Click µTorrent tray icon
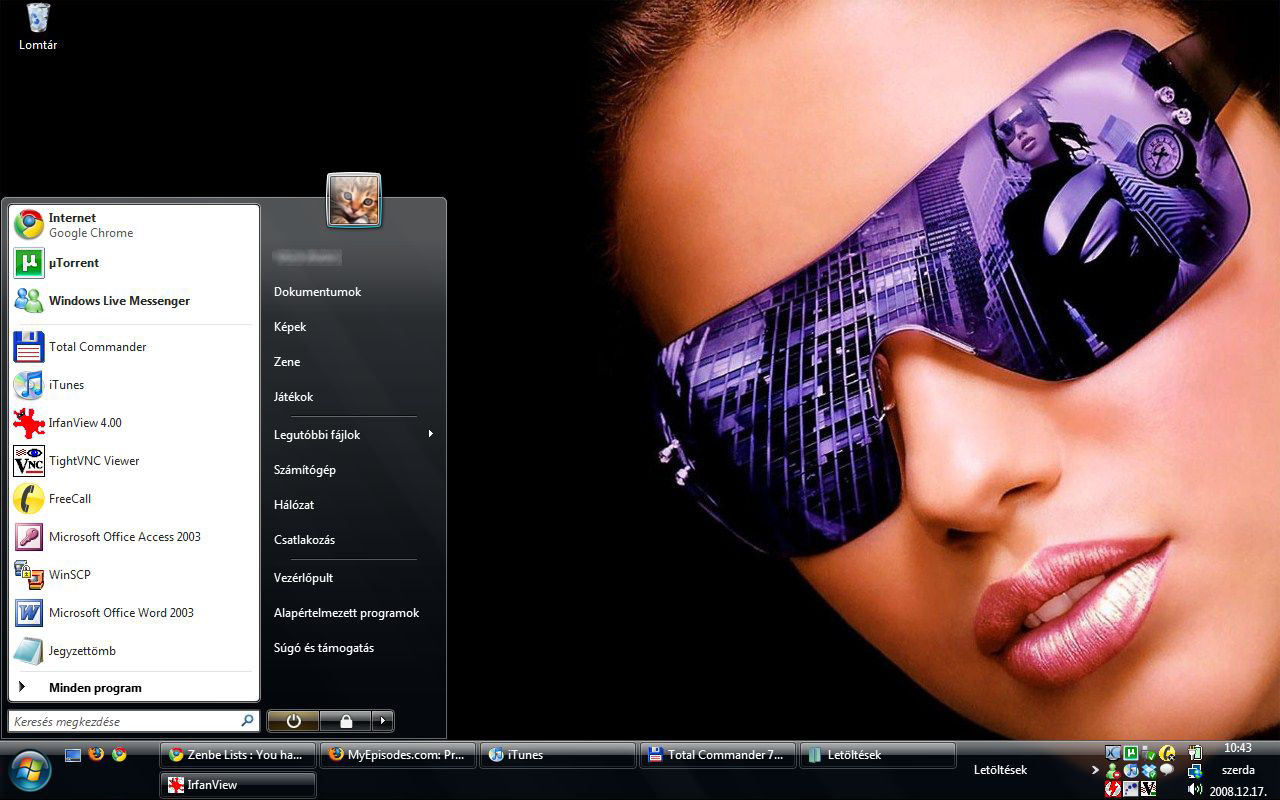The image size is (1280, 800). tap(1131, 753)
